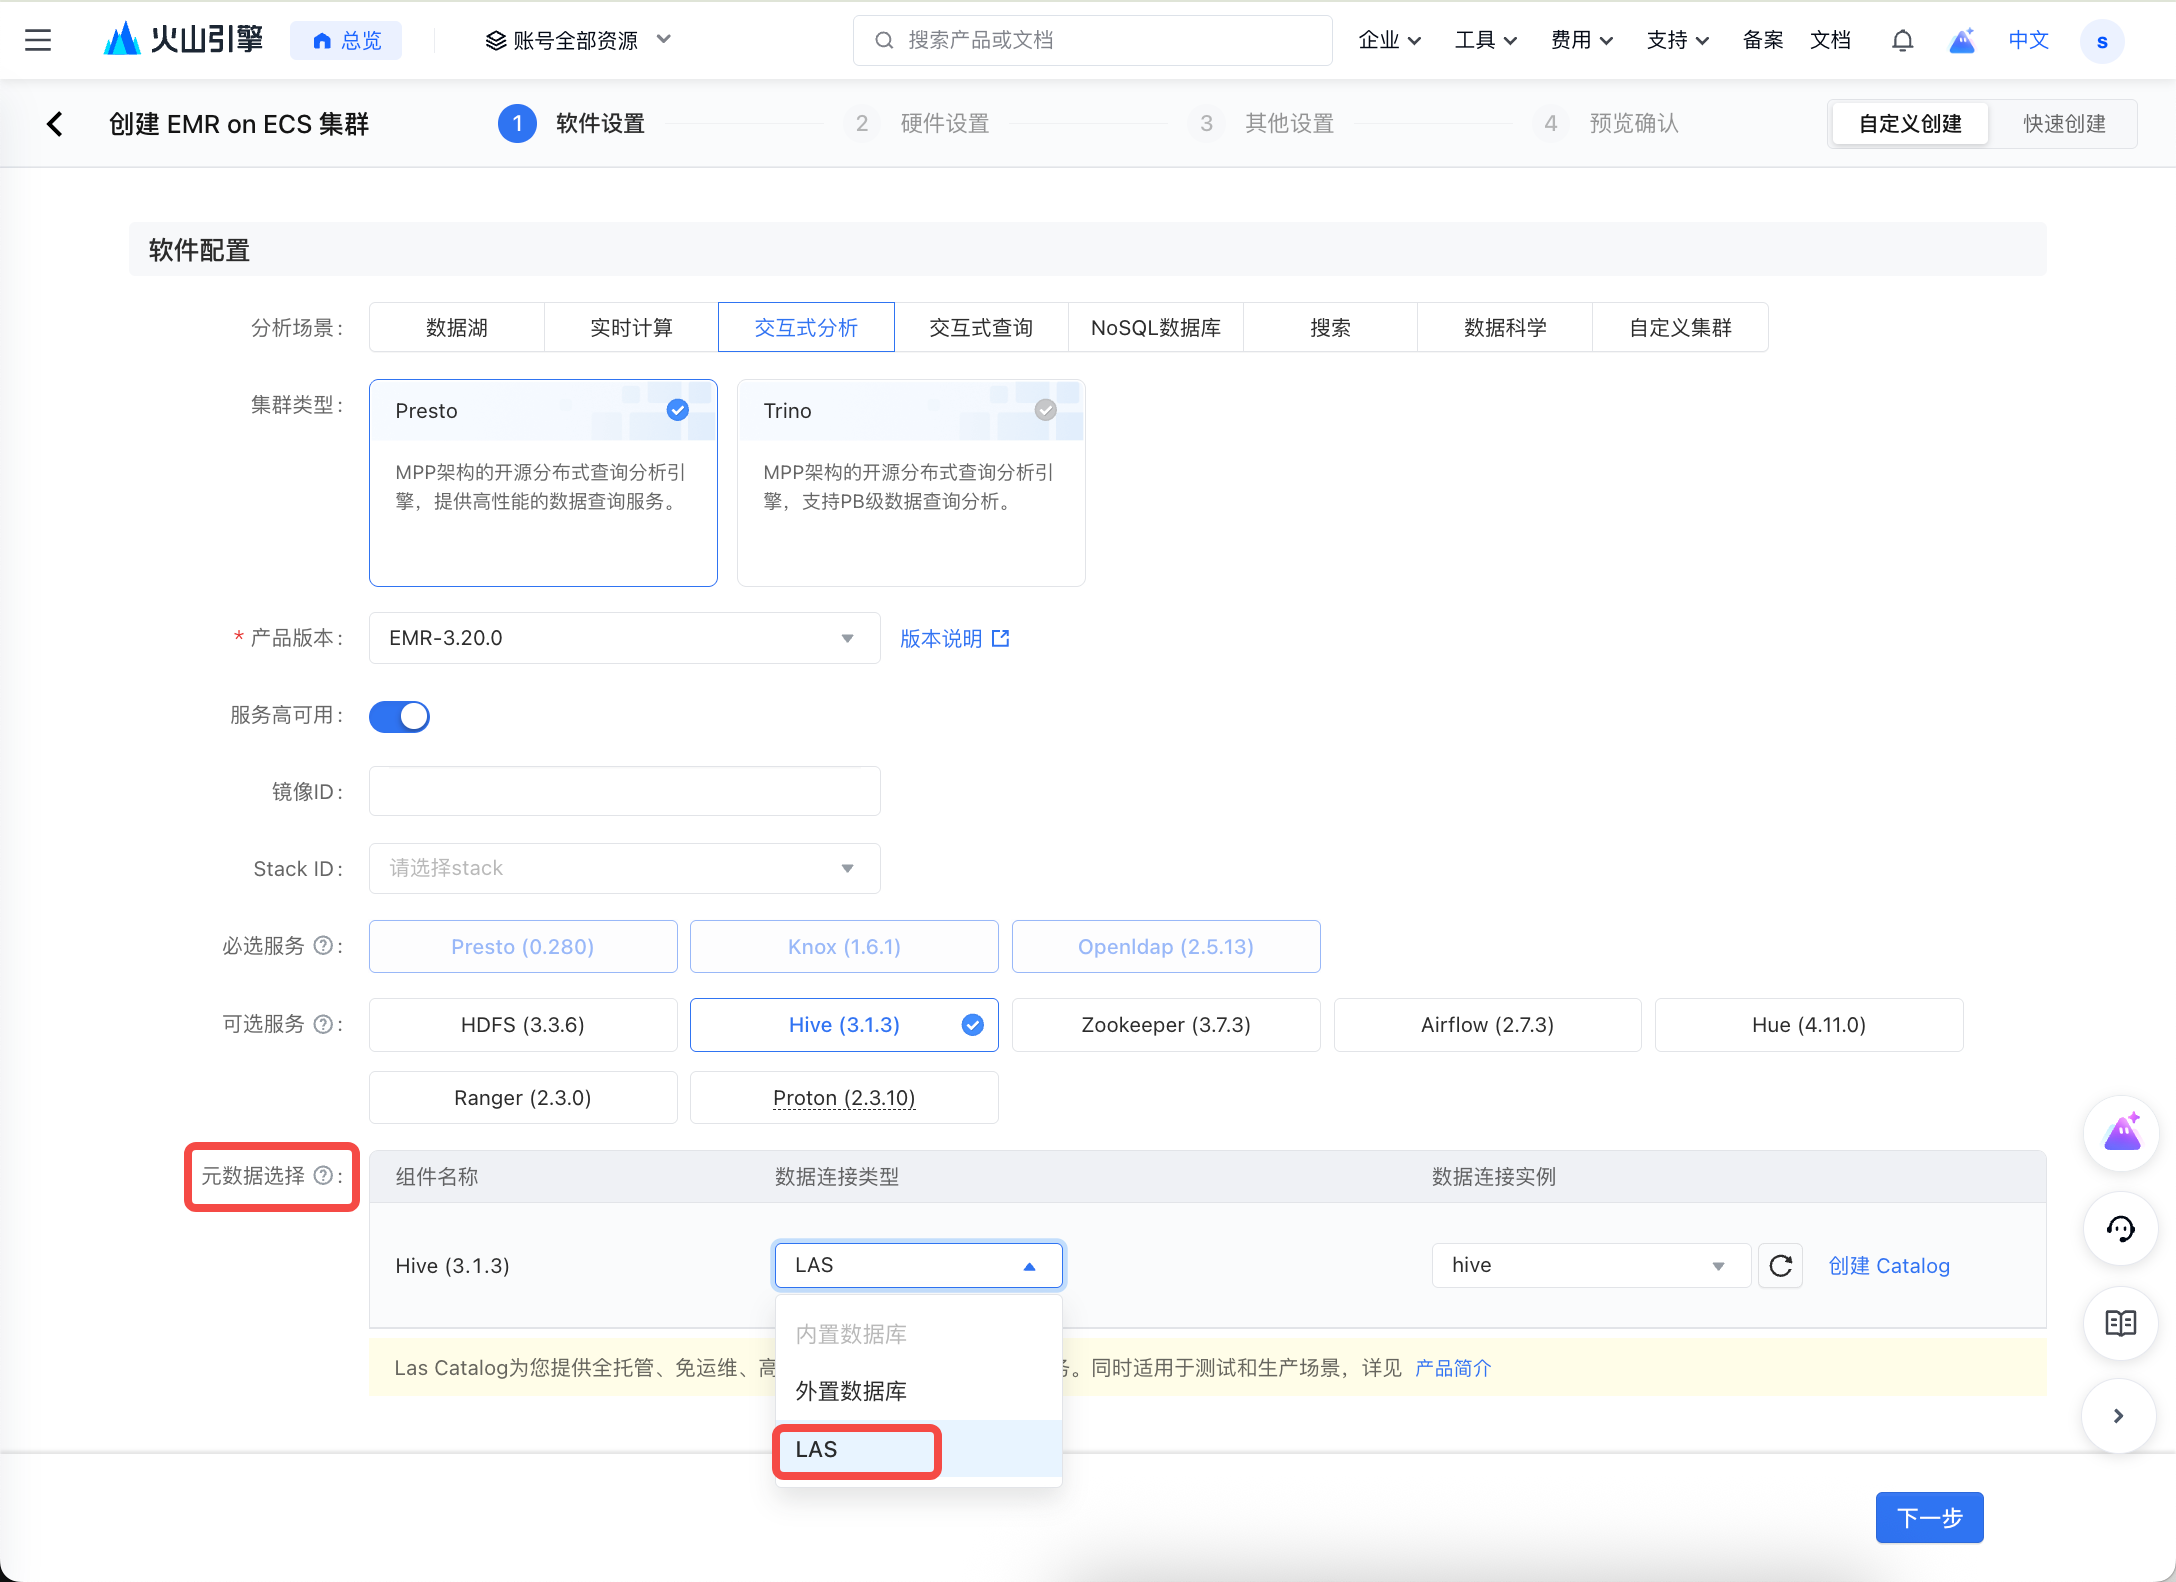Click the refresh icon next to hive dropdown
The height and width of the screenshot is (1582, 2176).
pos(1780,1266)
